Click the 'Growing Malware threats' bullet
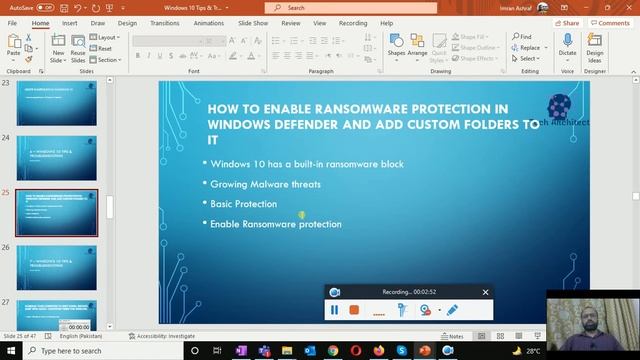 pos(265,184)
